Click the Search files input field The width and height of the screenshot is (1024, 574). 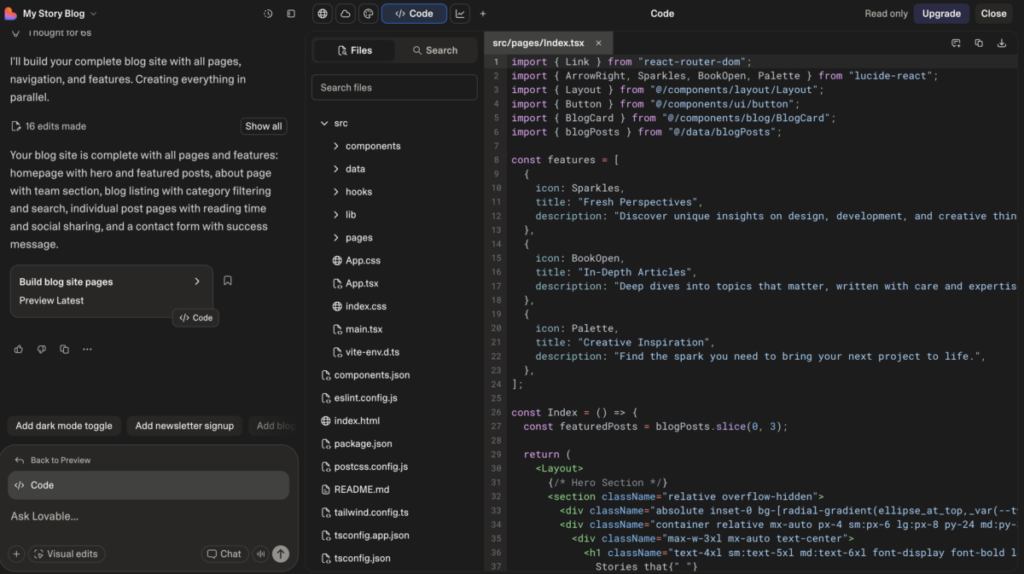point(394,87)
